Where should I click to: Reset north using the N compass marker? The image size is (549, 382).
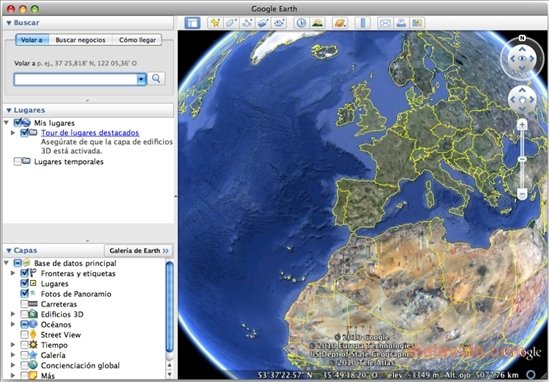click(522, 38)
